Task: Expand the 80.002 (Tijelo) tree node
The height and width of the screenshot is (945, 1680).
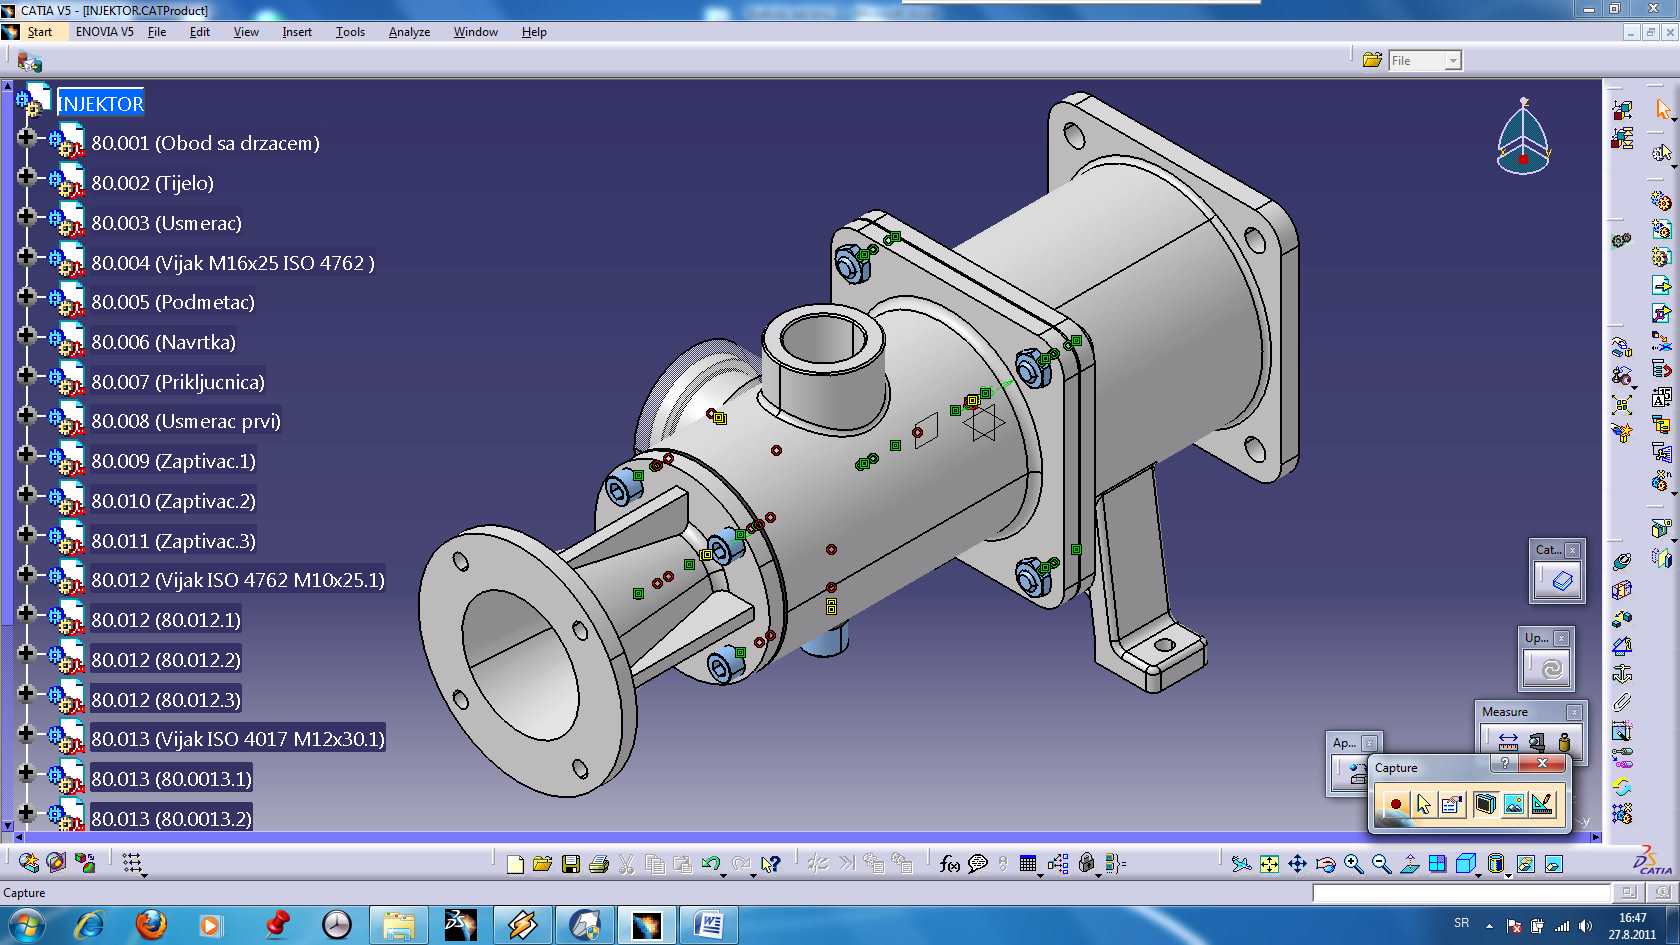Action: coord(27,177)
